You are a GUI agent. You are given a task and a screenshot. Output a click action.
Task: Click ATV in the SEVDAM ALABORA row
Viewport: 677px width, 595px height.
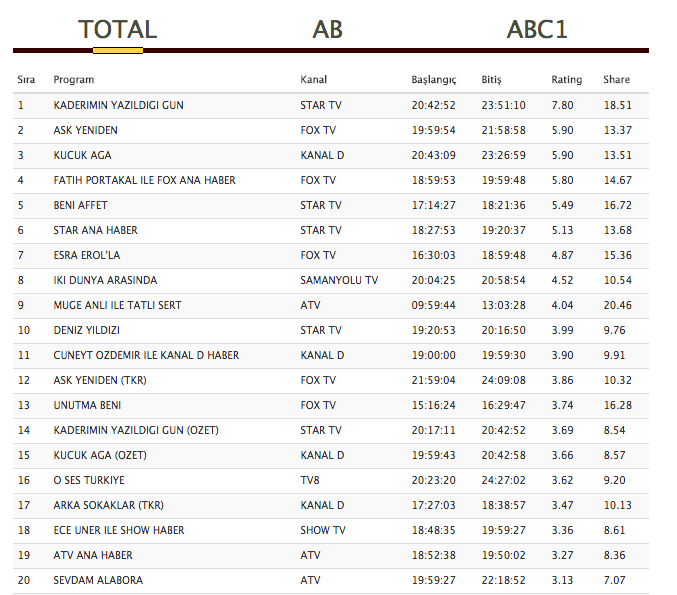pos(310,581)
